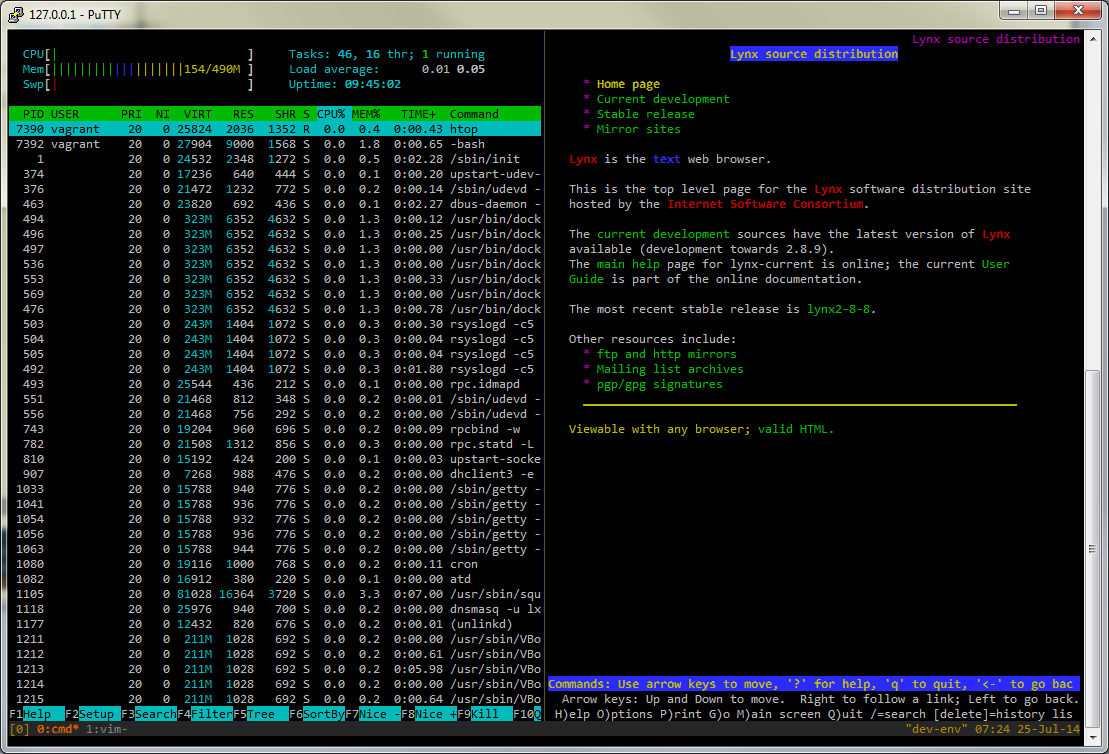Open the Home page link in Lynx
Screen dimensions: 1109x754
[628, 84]
